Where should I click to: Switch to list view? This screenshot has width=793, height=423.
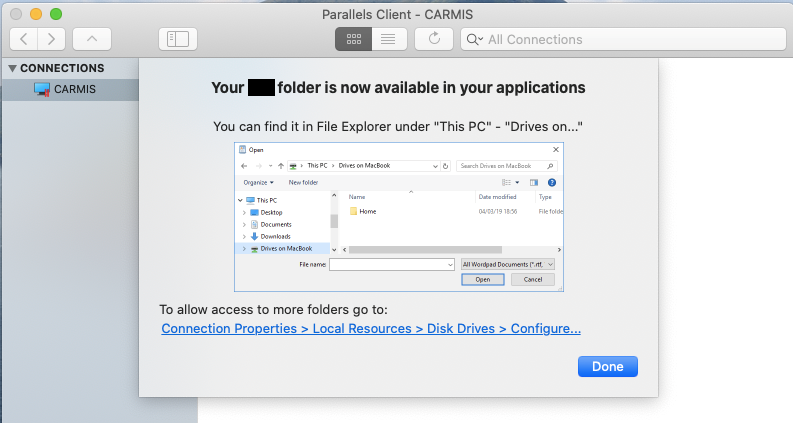(x=388, y=39)
